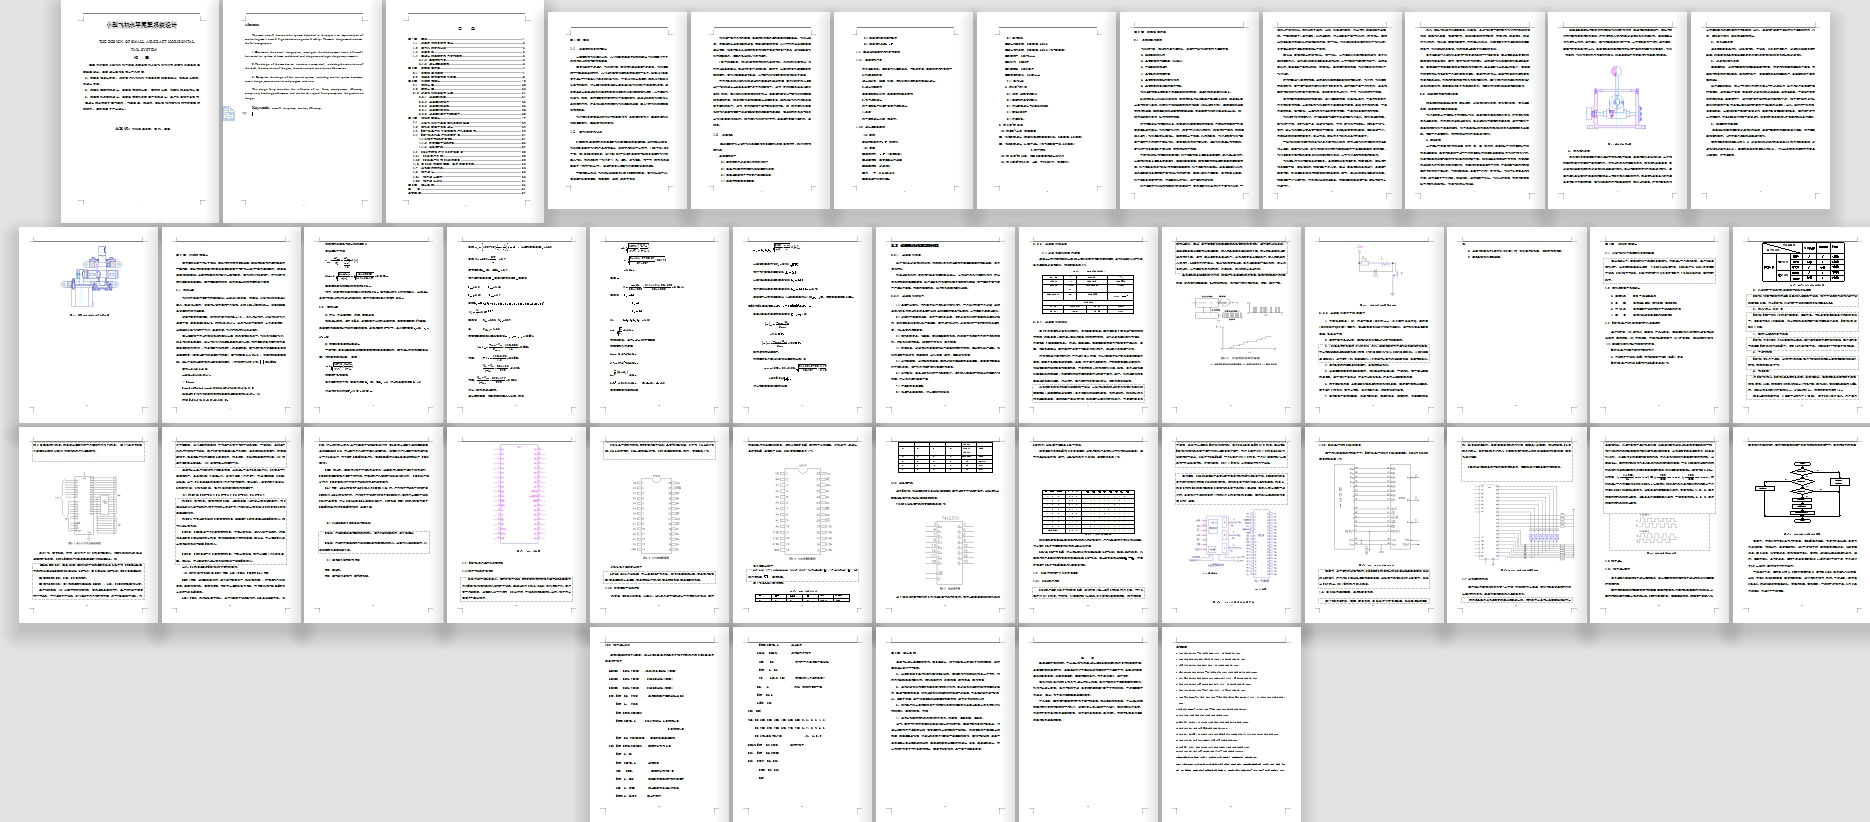The width and height of the screenshot is (1870, 822).
Task: Select the page with pulse waveform and staircase graph
Action: (x=1231, y=325)
